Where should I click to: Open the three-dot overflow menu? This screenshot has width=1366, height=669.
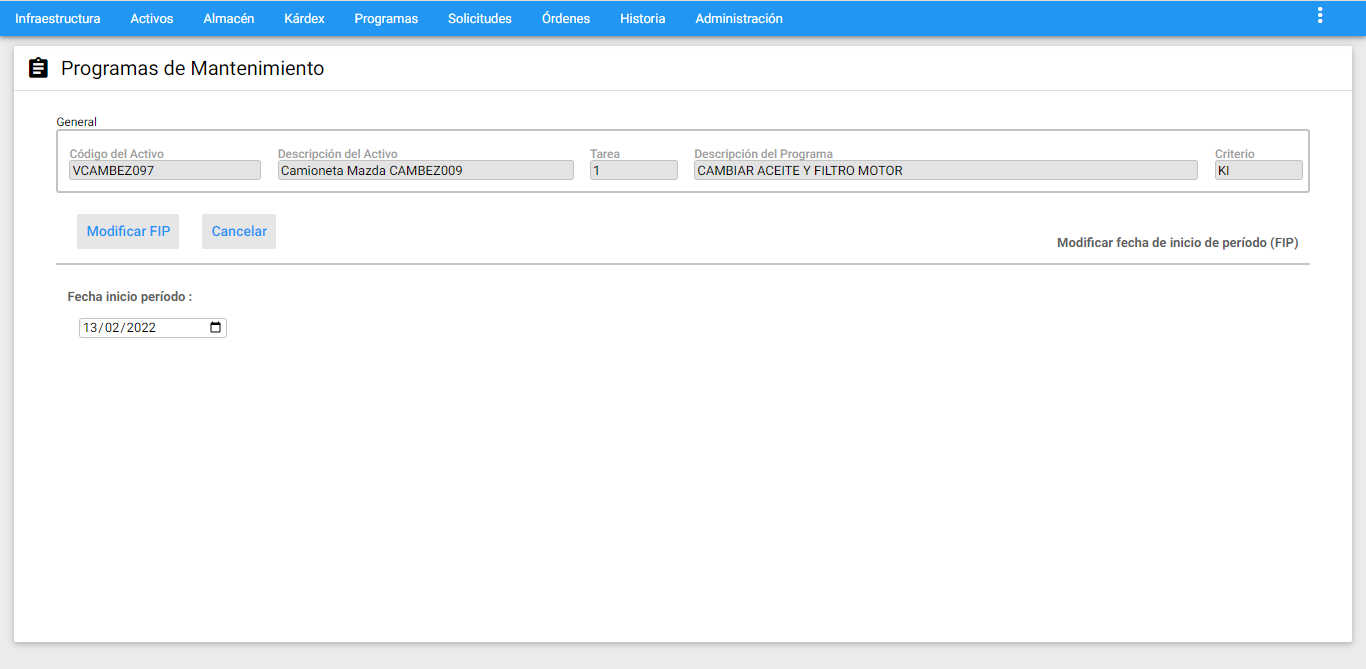pyautogui.click(x=1320, y=15)
